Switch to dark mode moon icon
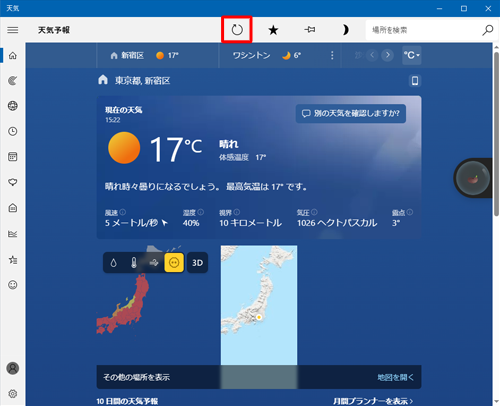Image resolution: width=500 pixels, height=406 pixels. click(346, 30)
